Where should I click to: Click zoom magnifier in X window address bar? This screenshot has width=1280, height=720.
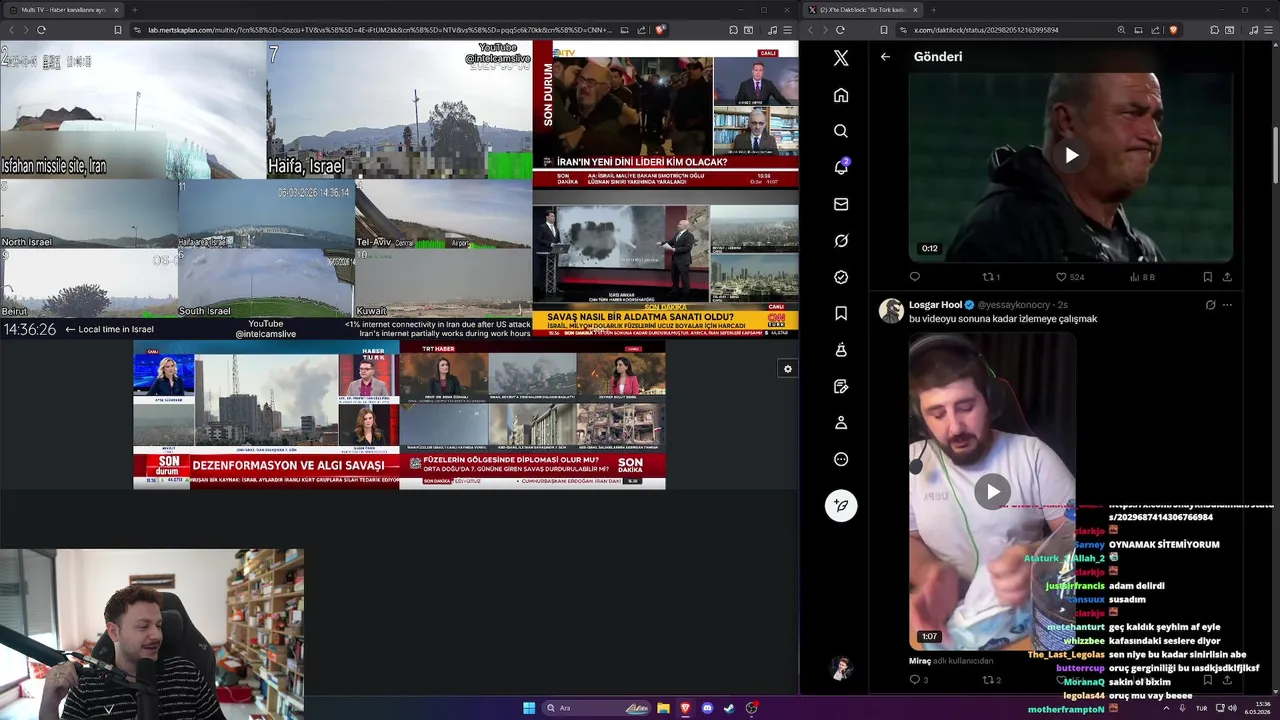click(1121, 30)
